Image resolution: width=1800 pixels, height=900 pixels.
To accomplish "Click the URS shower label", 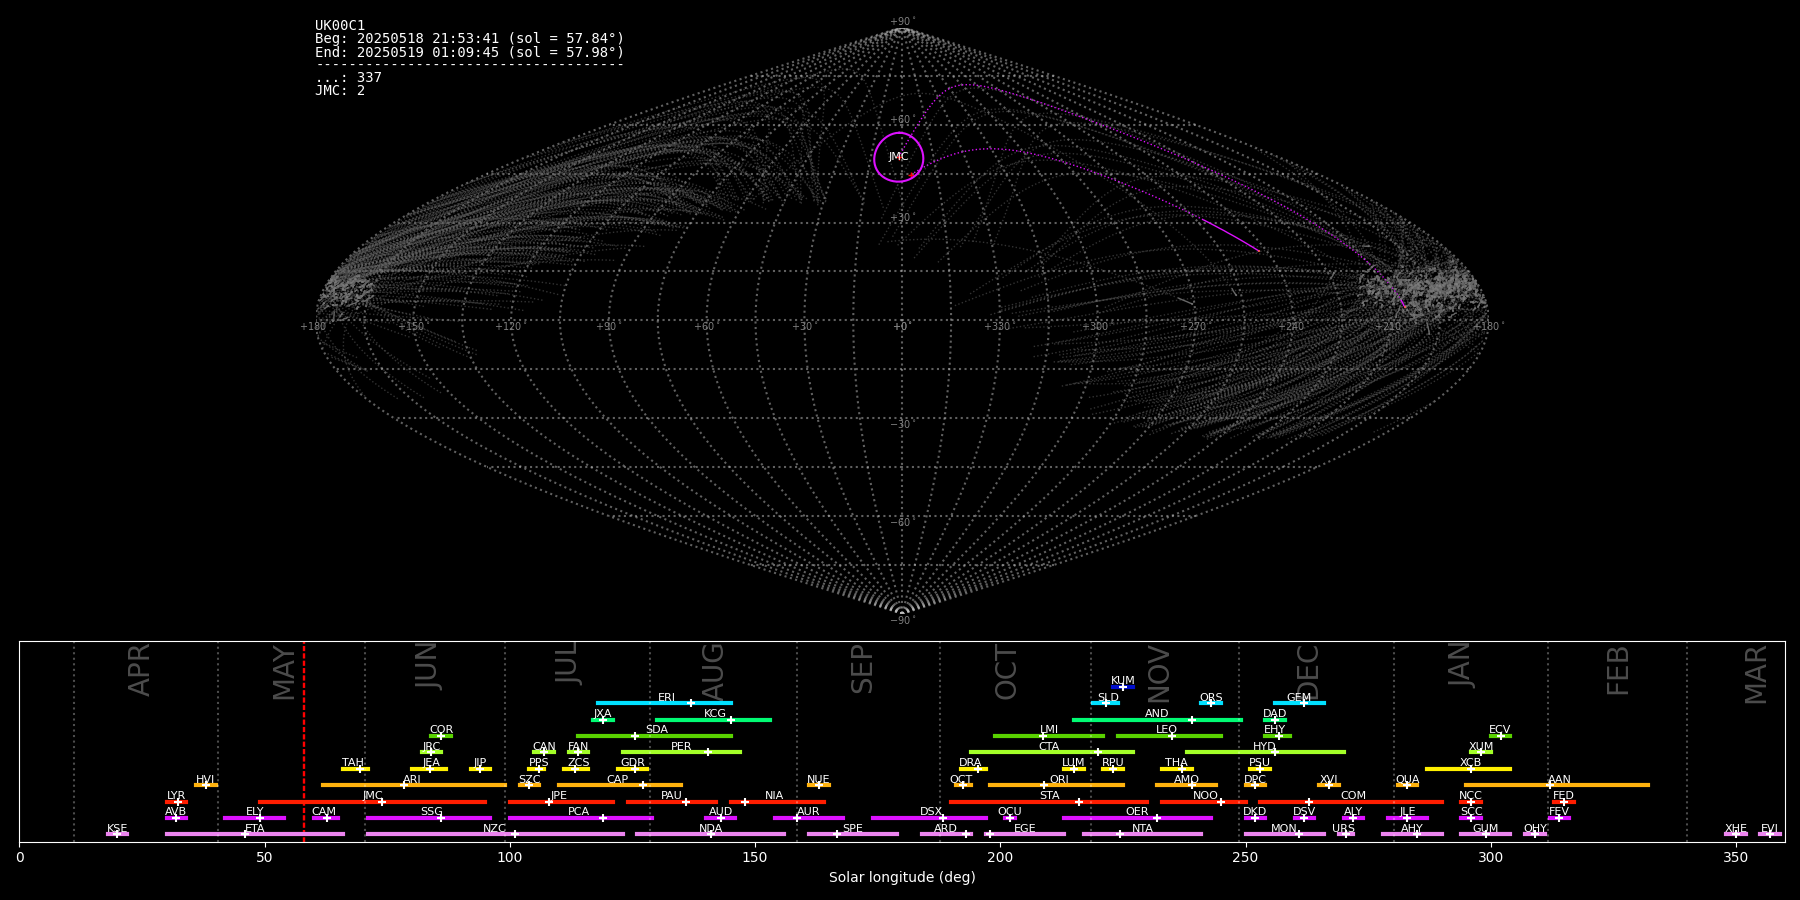I will (x=1343, y=829).
